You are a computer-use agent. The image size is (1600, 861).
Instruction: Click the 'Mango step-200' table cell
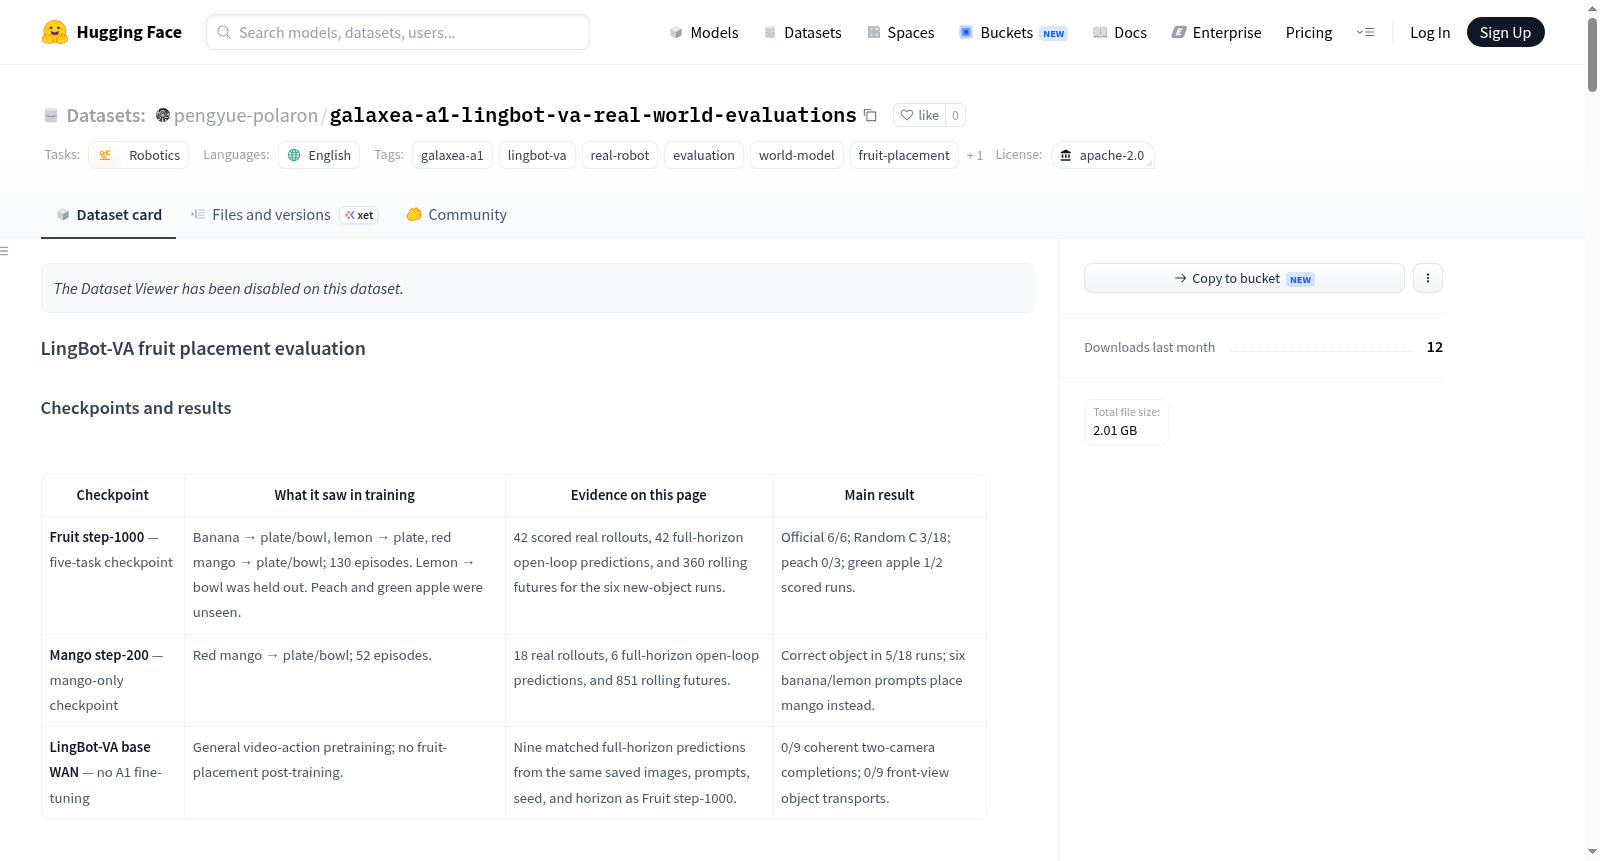(x=113, y=680)
